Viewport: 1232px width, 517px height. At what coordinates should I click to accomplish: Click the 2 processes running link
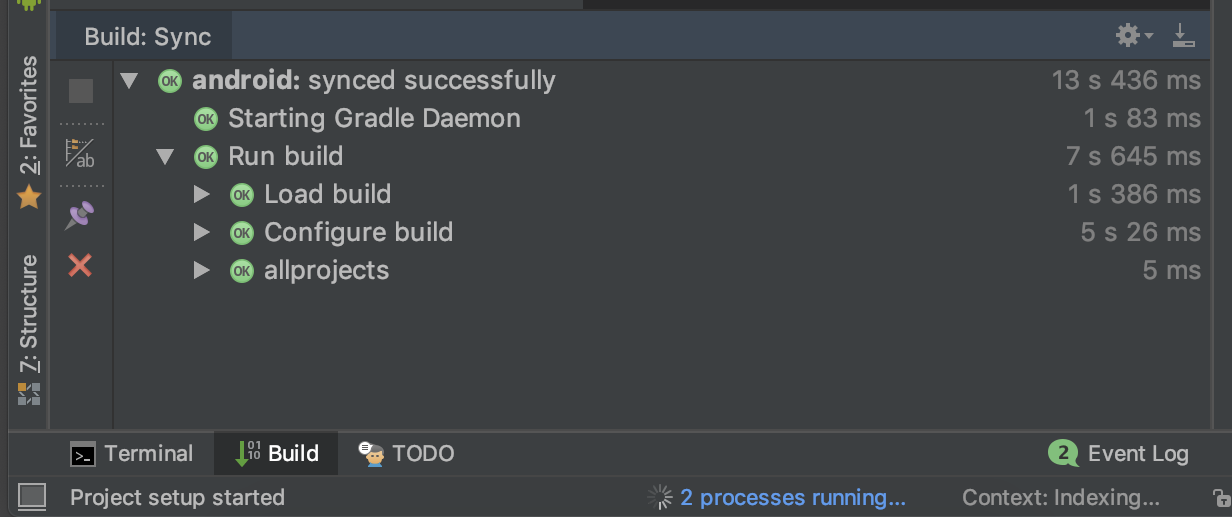click(x=793, y=497)
